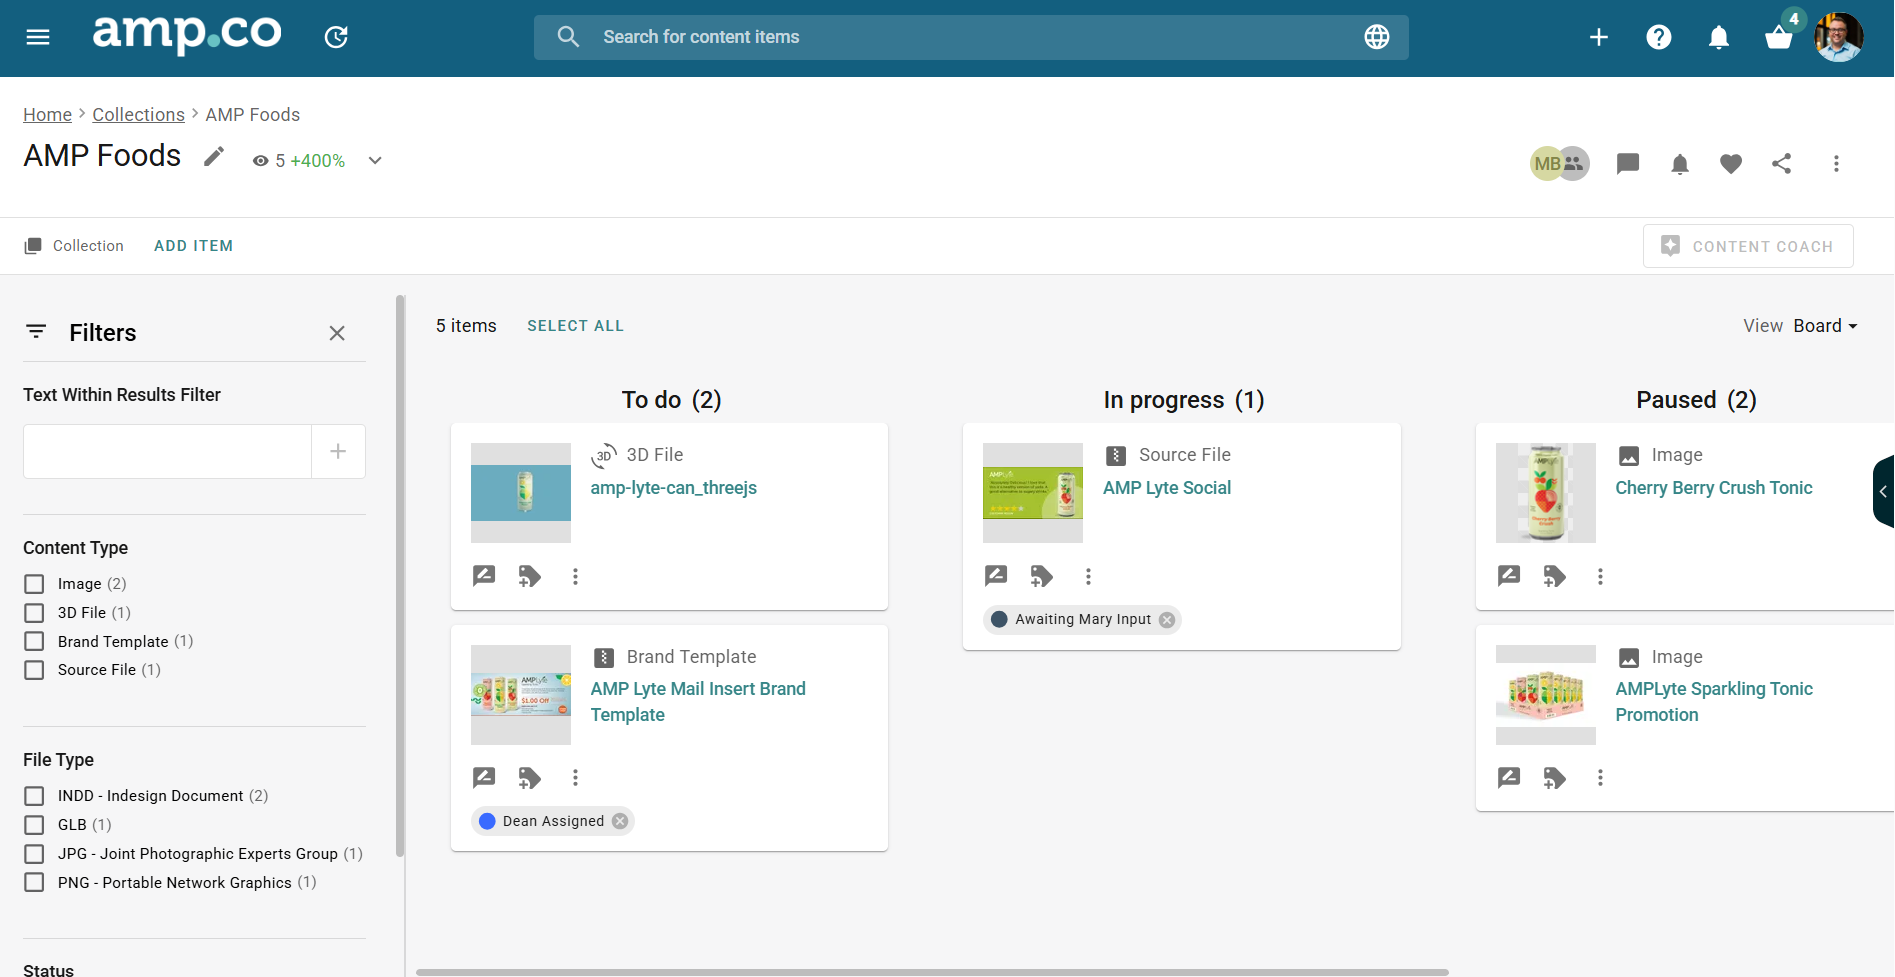Expand the views statistics chevron
1895x977 pixels.
pyautogui.click(x=375, y=160)
